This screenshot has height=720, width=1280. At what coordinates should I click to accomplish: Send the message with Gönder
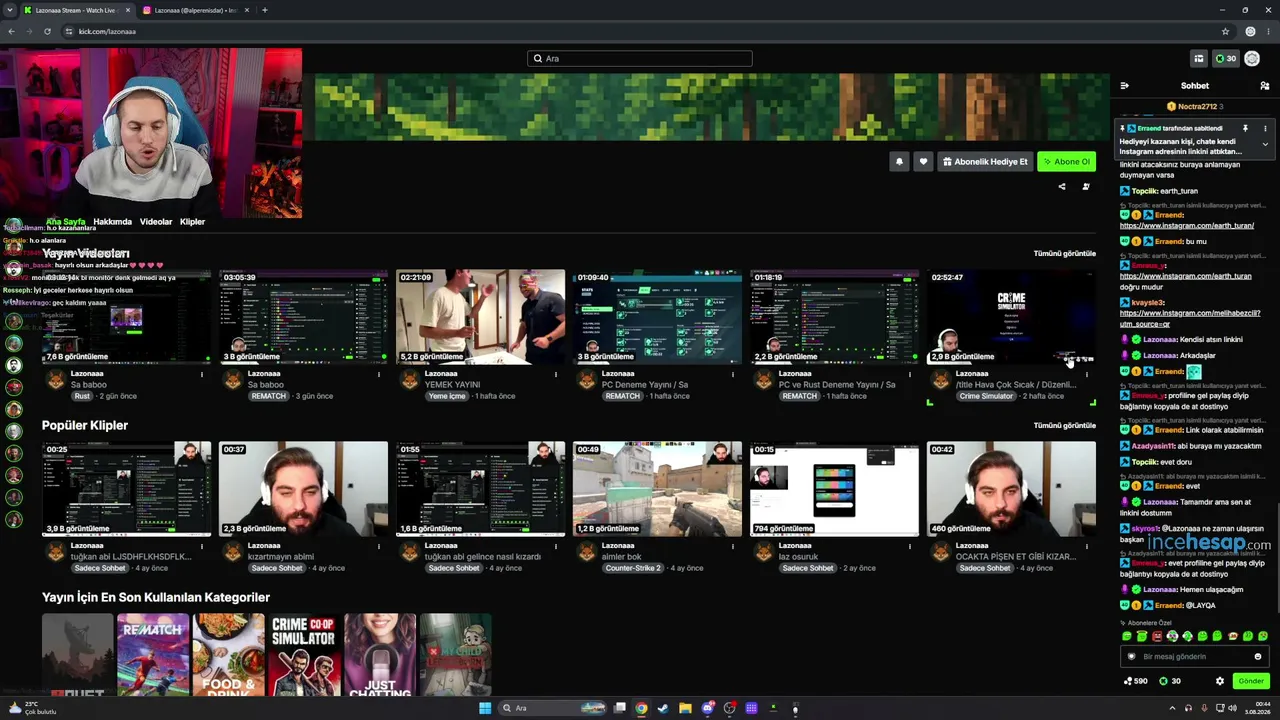1251,681
